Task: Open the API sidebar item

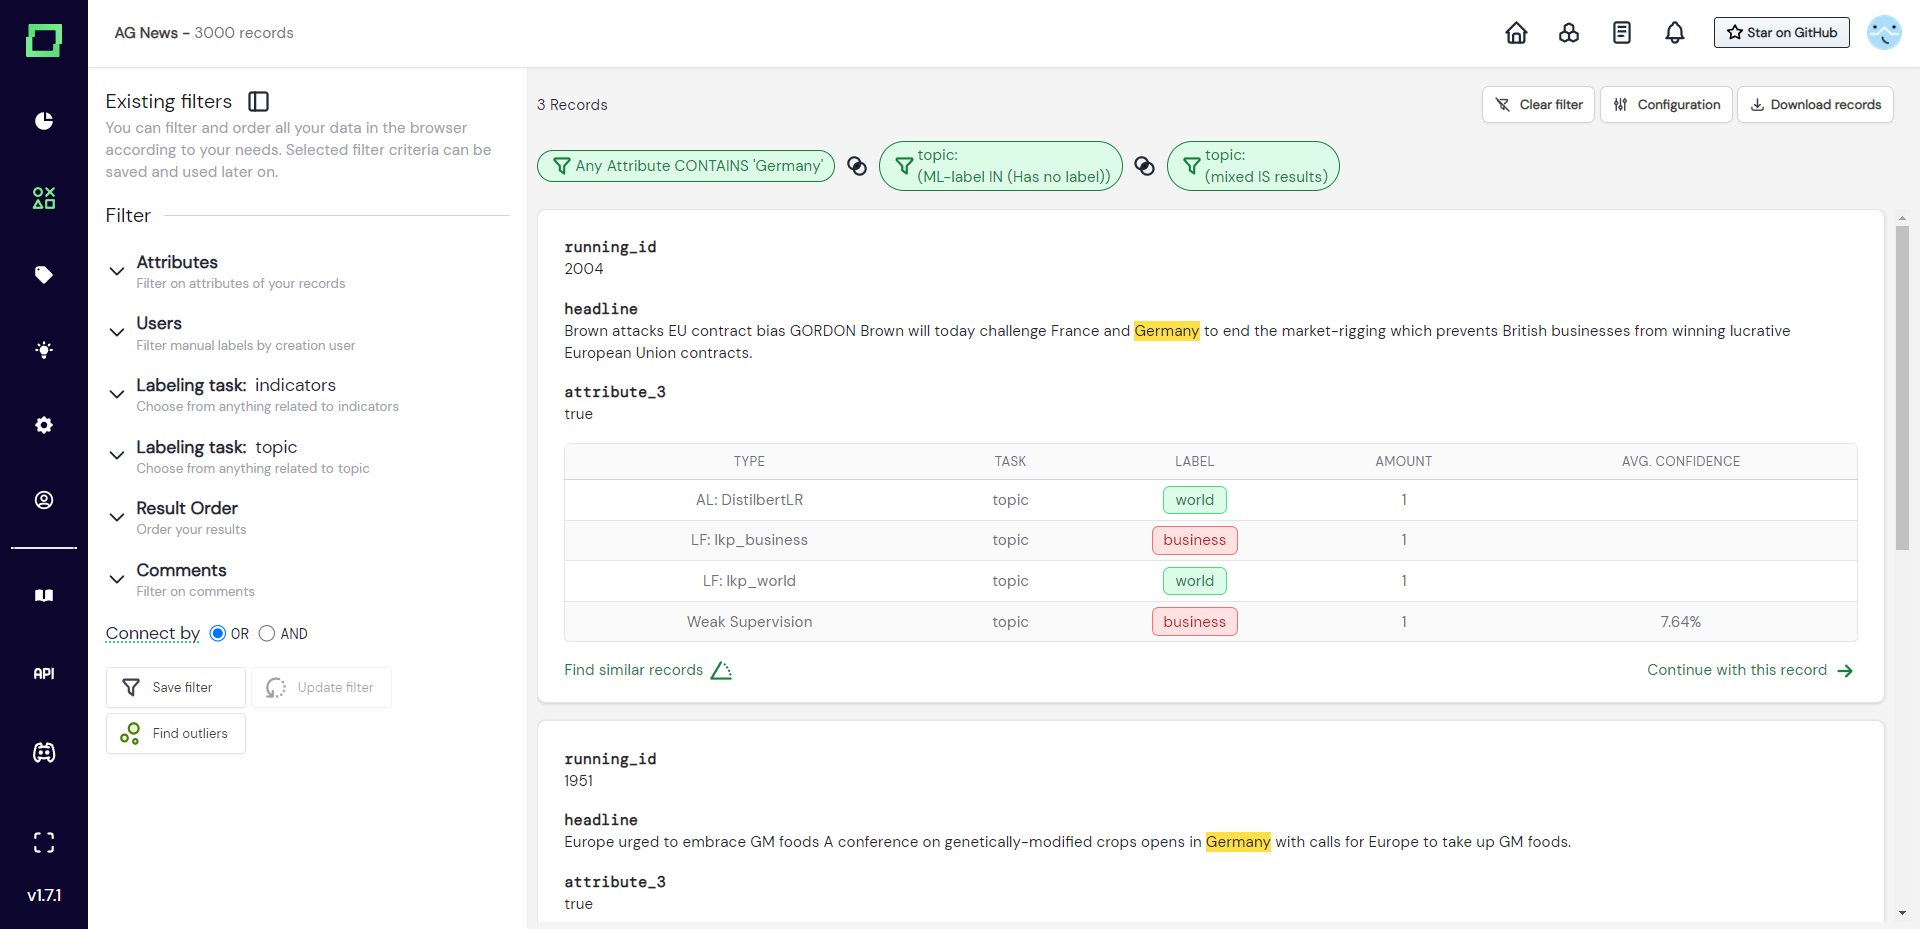Action: click(x=44, y=674)
